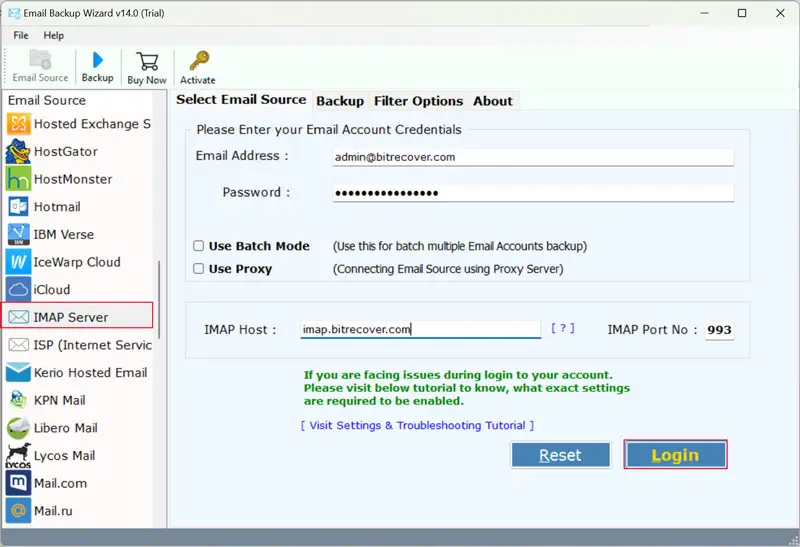Select the HostGator alligator icon

18,152
